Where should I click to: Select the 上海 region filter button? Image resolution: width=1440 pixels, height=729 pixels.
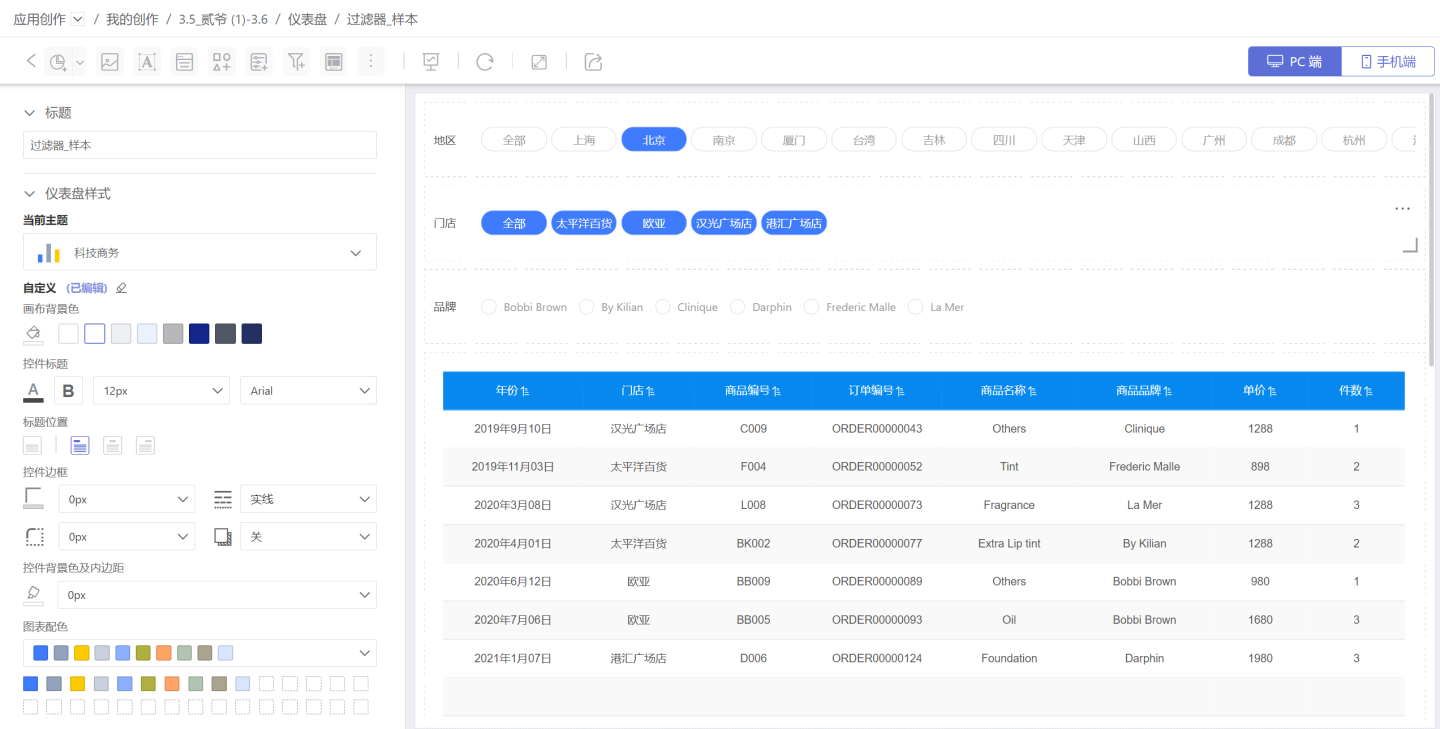tap(584, 140)
